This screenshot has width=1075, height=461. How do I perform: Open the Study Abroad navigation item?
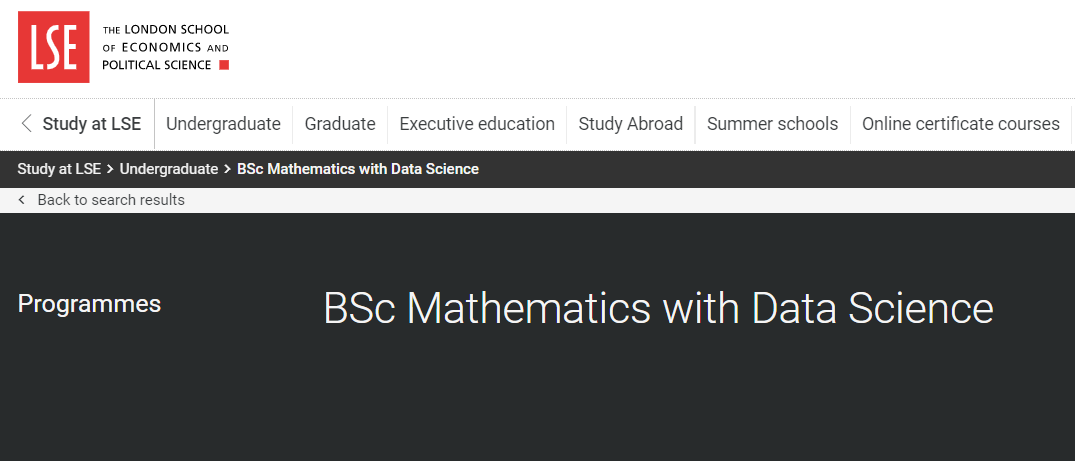pos(631,124)
